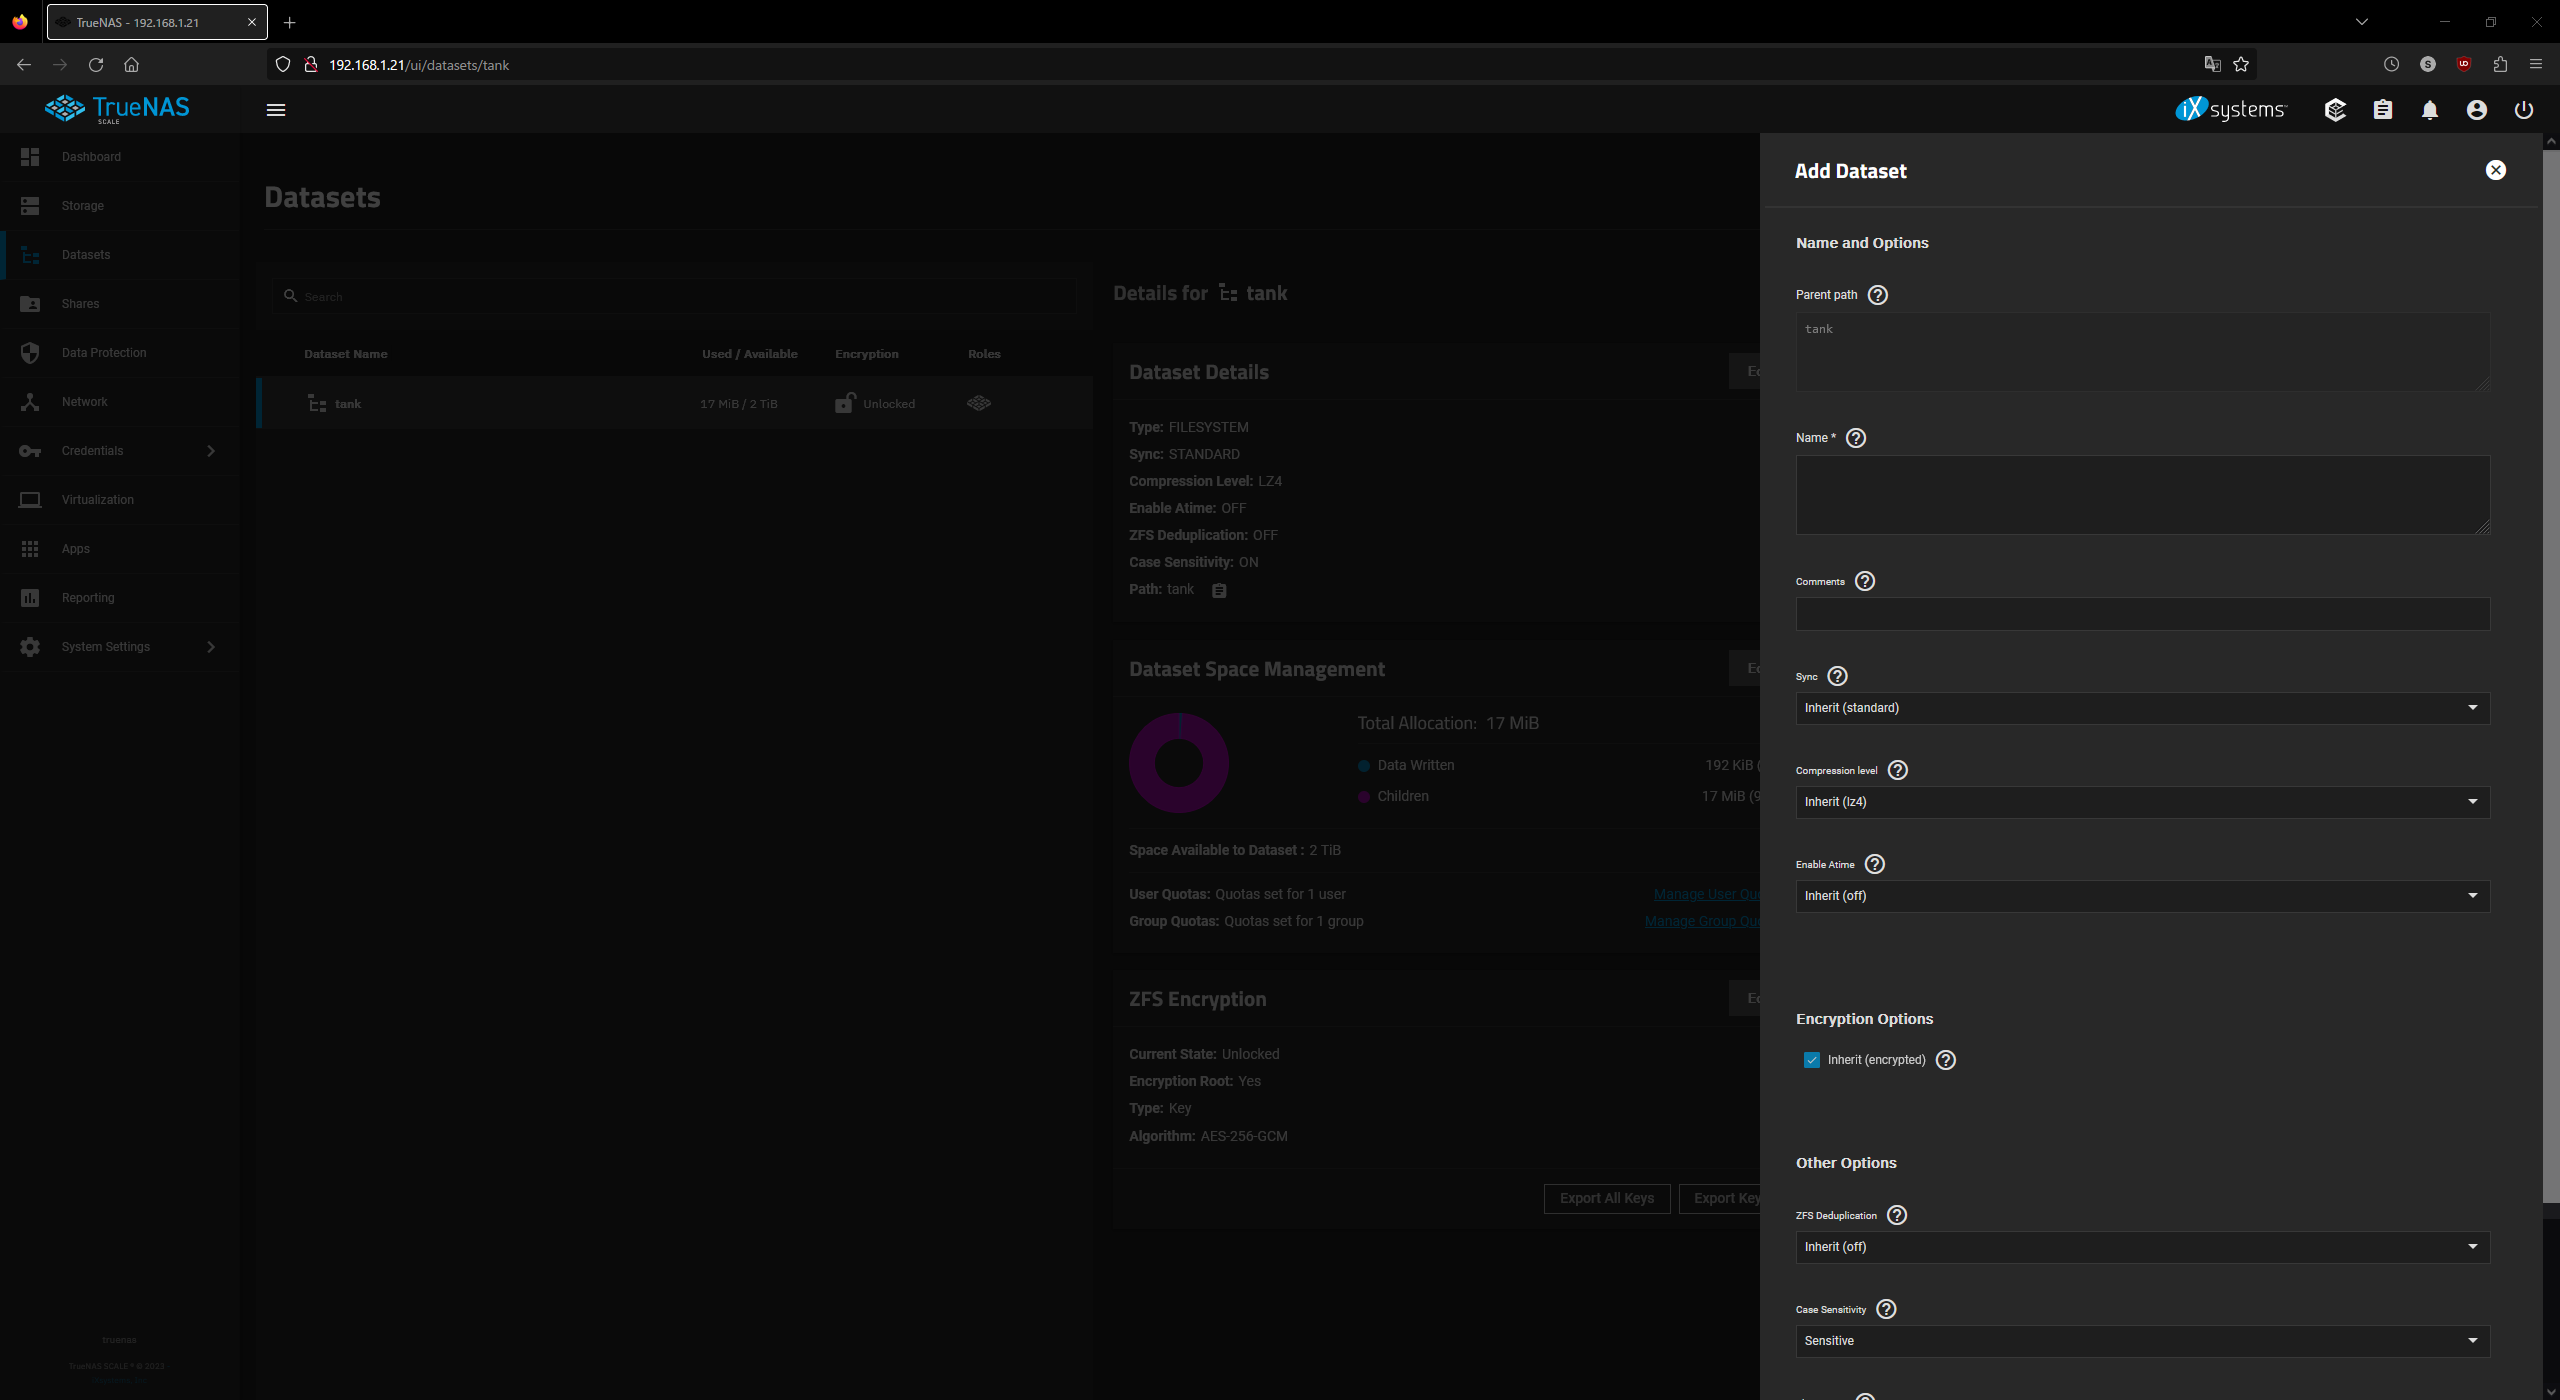Toggle the hamburger sidebar menu icon

(276, 110)
